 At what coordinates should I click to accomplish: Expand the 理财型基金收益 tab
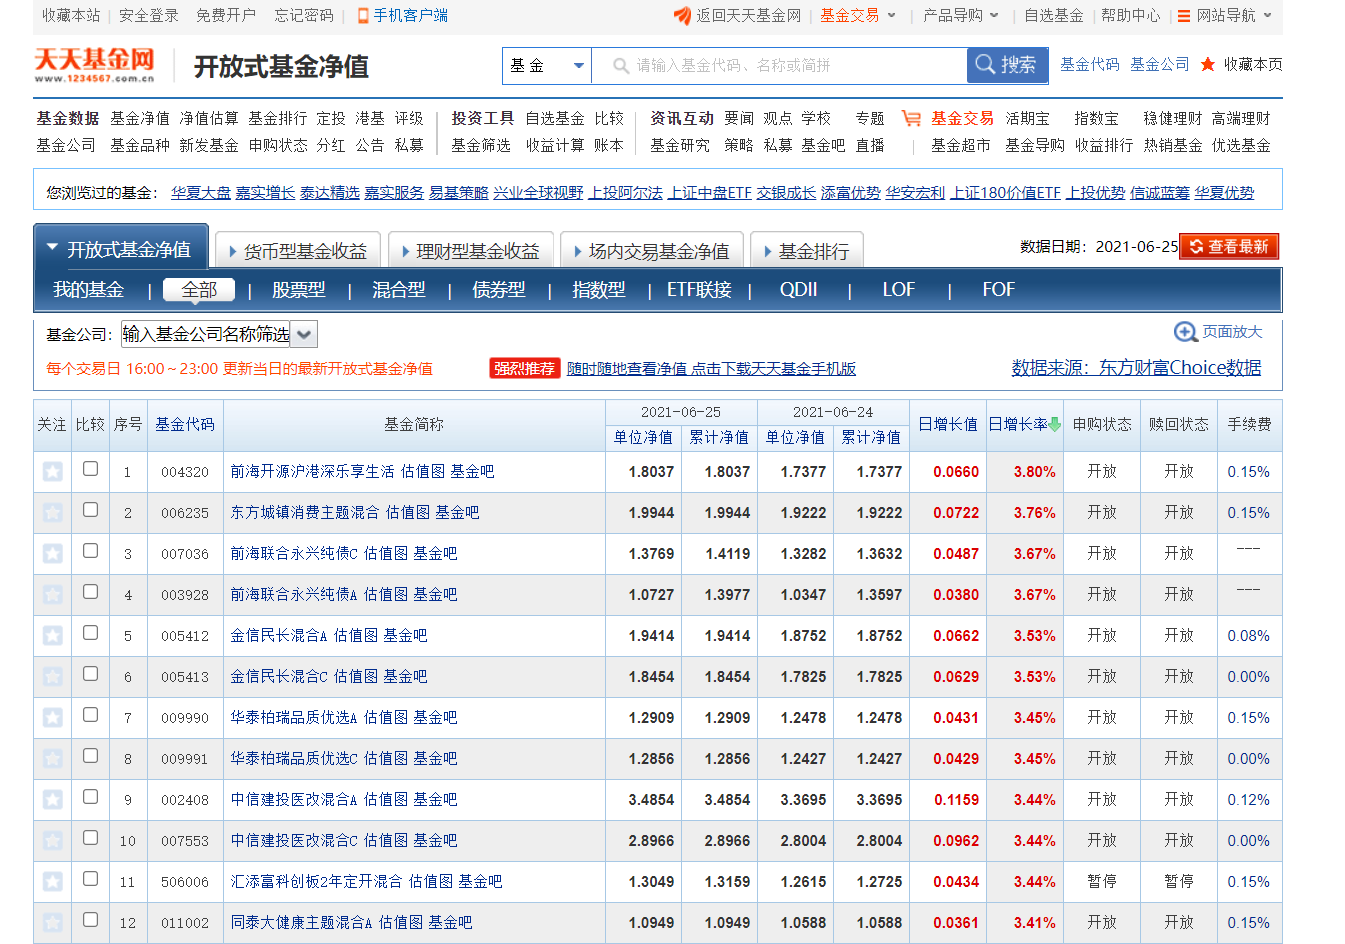pos(469,251)
